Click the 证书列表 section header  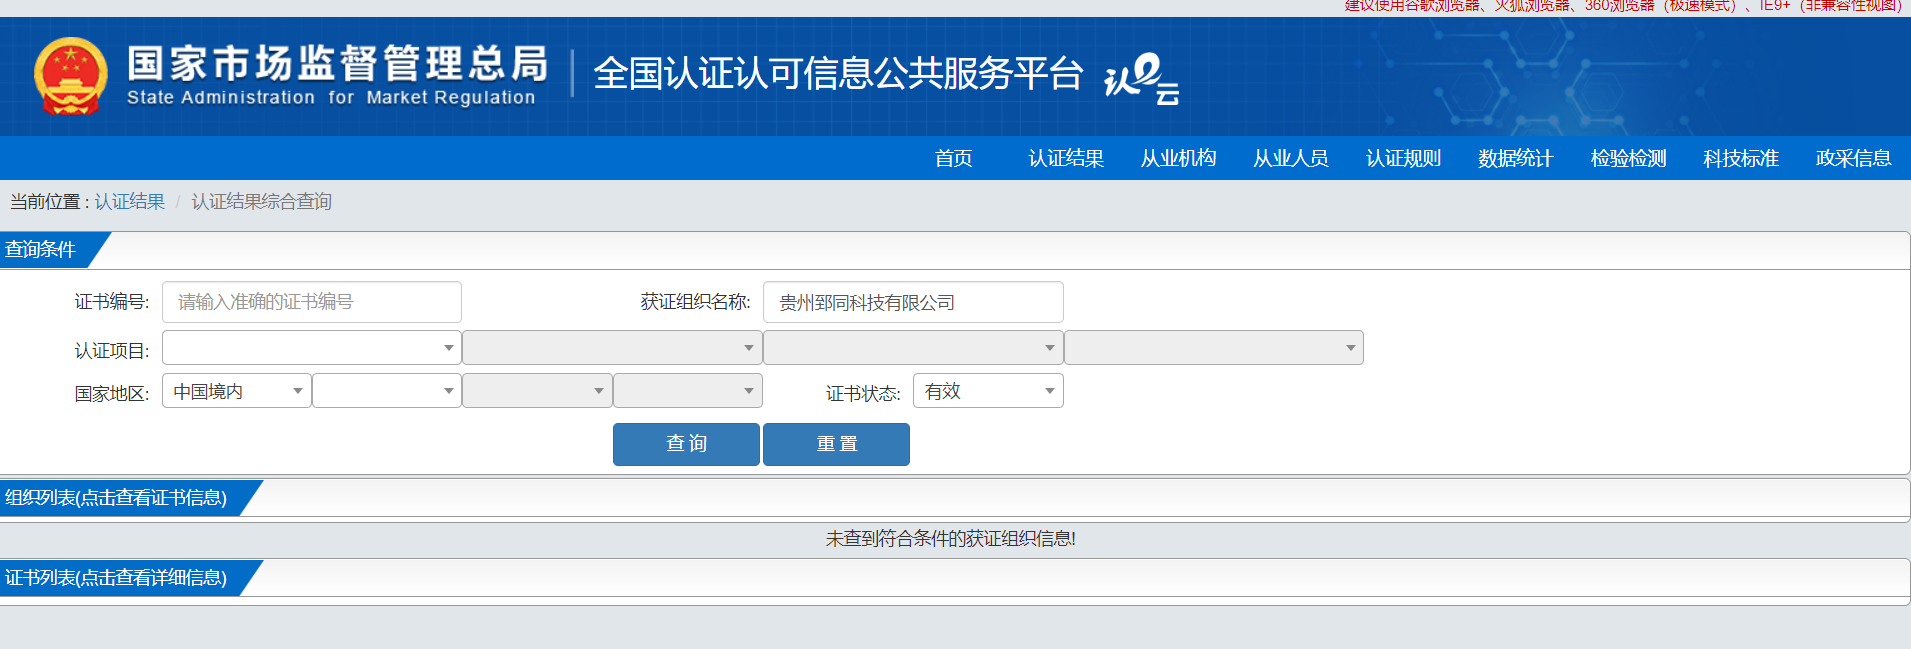[x=116, y=578]
